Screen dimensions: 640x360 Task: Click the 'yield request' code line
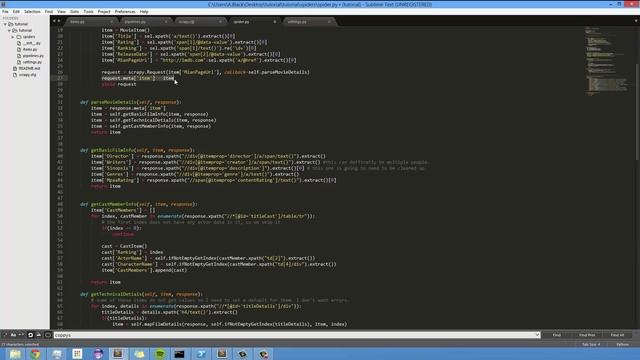click(119, 84)
